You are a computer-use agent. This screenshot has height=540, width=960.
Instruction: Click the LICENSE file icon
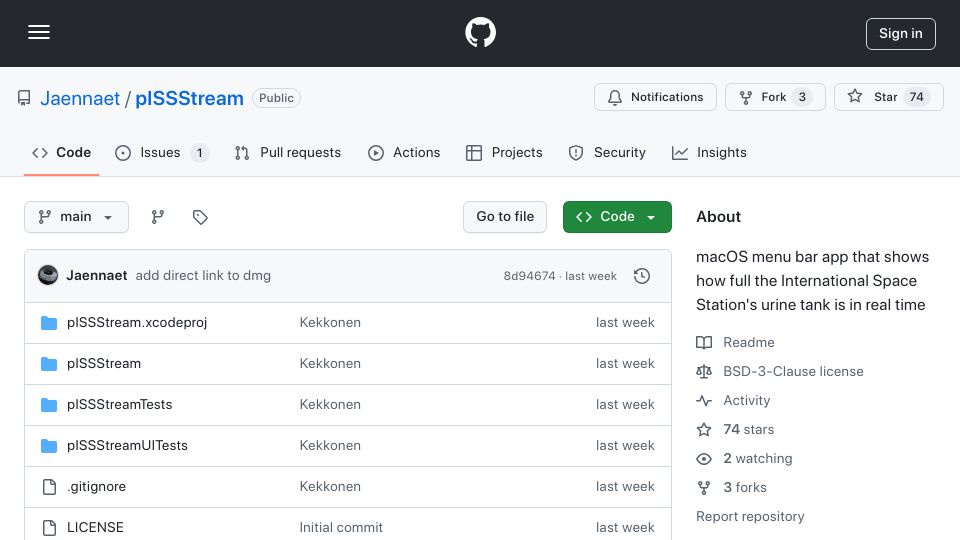(49, 528)
